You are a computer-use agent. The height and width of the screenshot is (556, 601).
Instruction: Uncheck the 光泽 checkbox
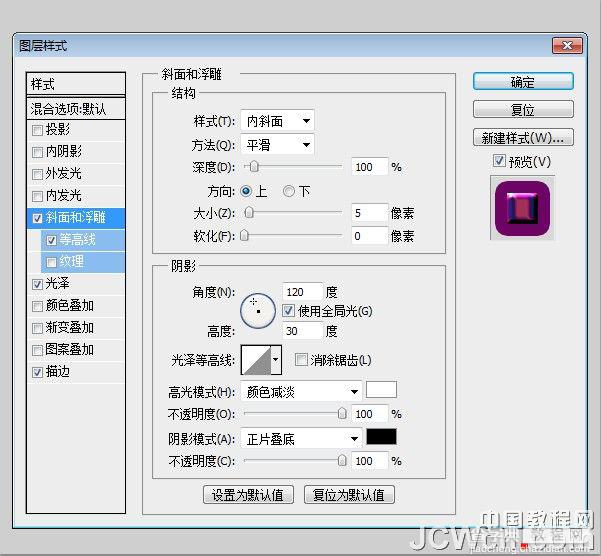[x=37, y=284]
